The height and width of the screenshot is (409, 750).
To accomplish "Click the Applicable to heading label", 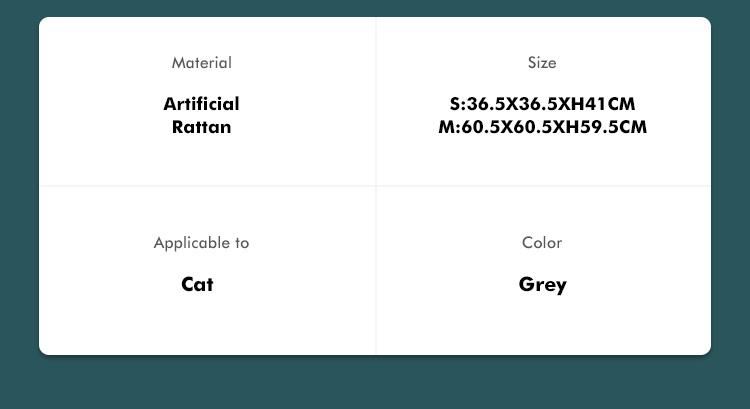I will 201,243.
